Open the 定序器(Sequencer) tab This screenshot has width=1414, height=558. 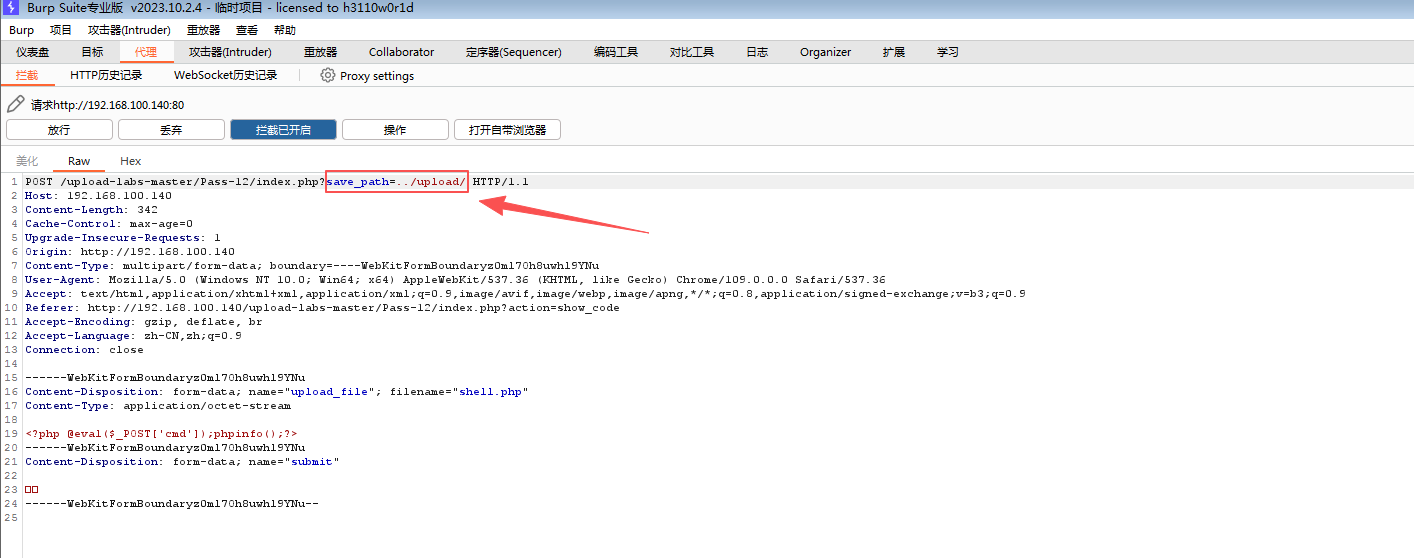(x=514, y=52)
